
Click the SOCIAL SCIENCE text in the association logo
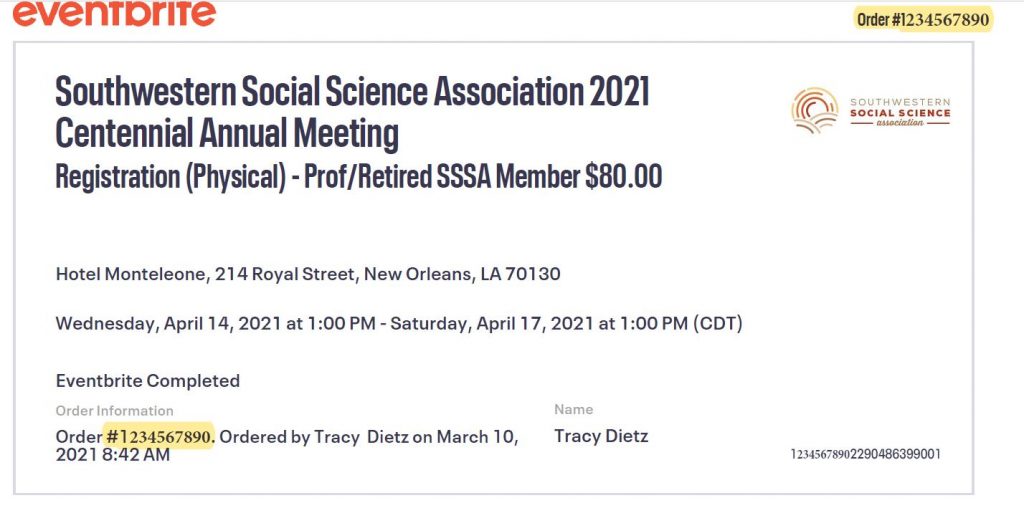(900, 113)
